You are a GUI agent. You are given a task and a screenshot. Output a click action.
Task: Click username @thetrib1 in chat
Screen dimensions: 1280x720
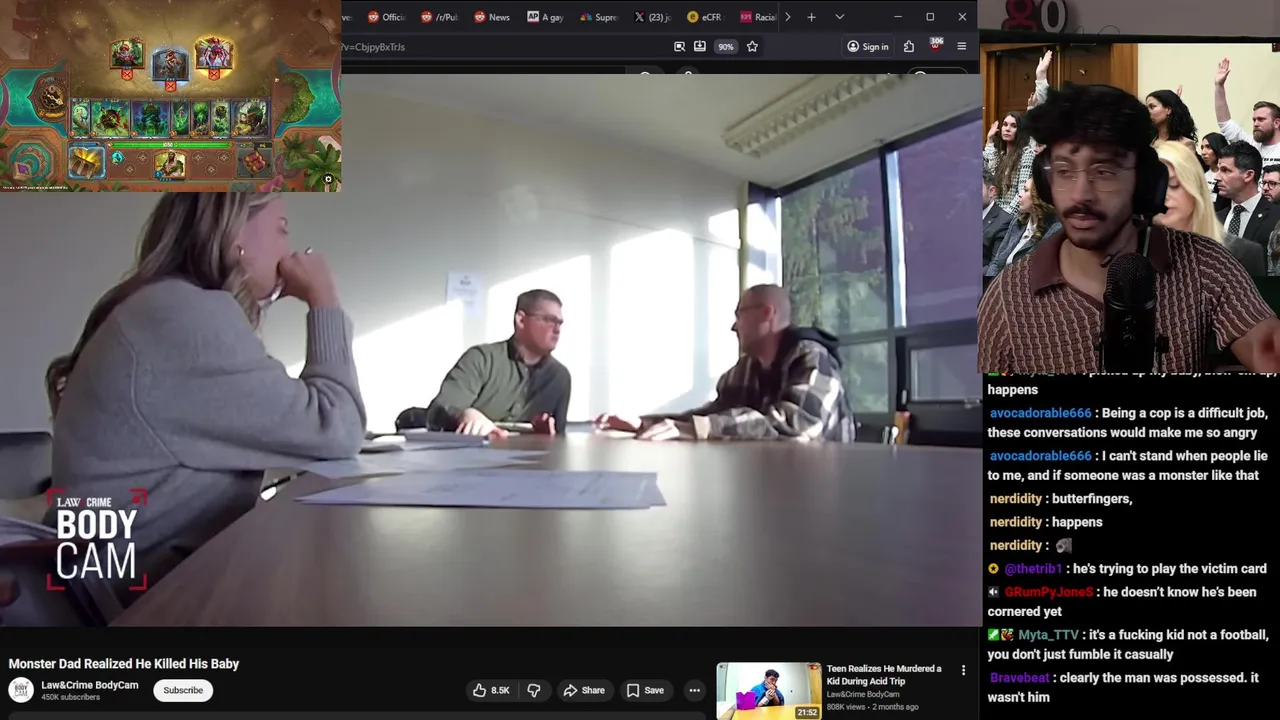click(x=1033, y=569)
